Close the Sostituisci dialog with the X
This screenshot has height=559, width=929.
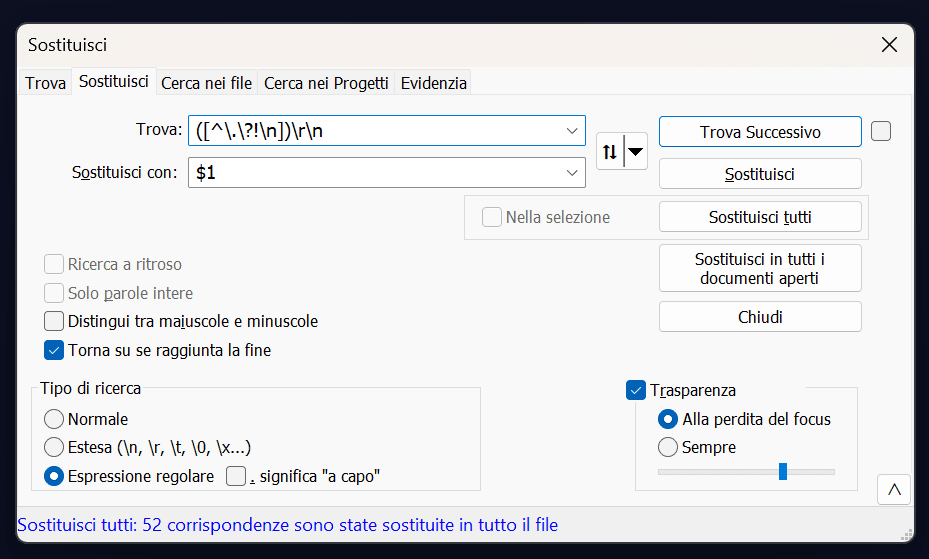click(889, 44)
